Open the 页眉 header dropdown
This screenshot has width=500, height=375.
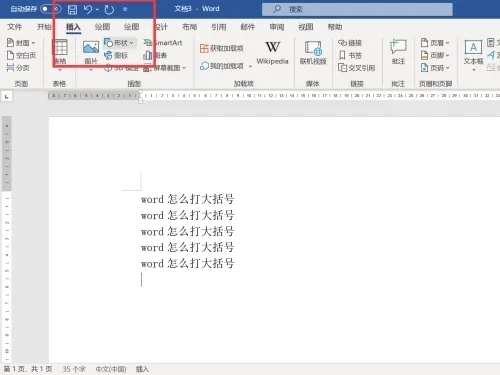pos(435,43)
